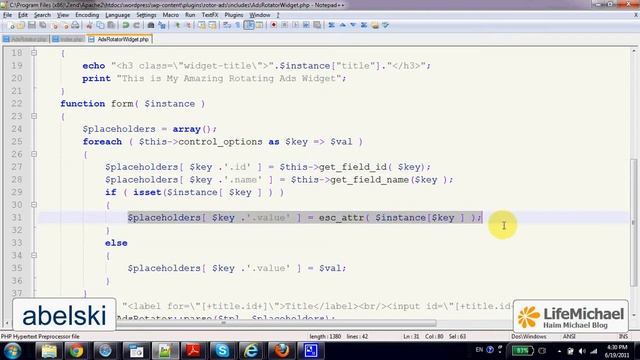This screenshot has width=640, height=360.
Task: Collapse the fold marker at line 23
Action: point(34,116)
